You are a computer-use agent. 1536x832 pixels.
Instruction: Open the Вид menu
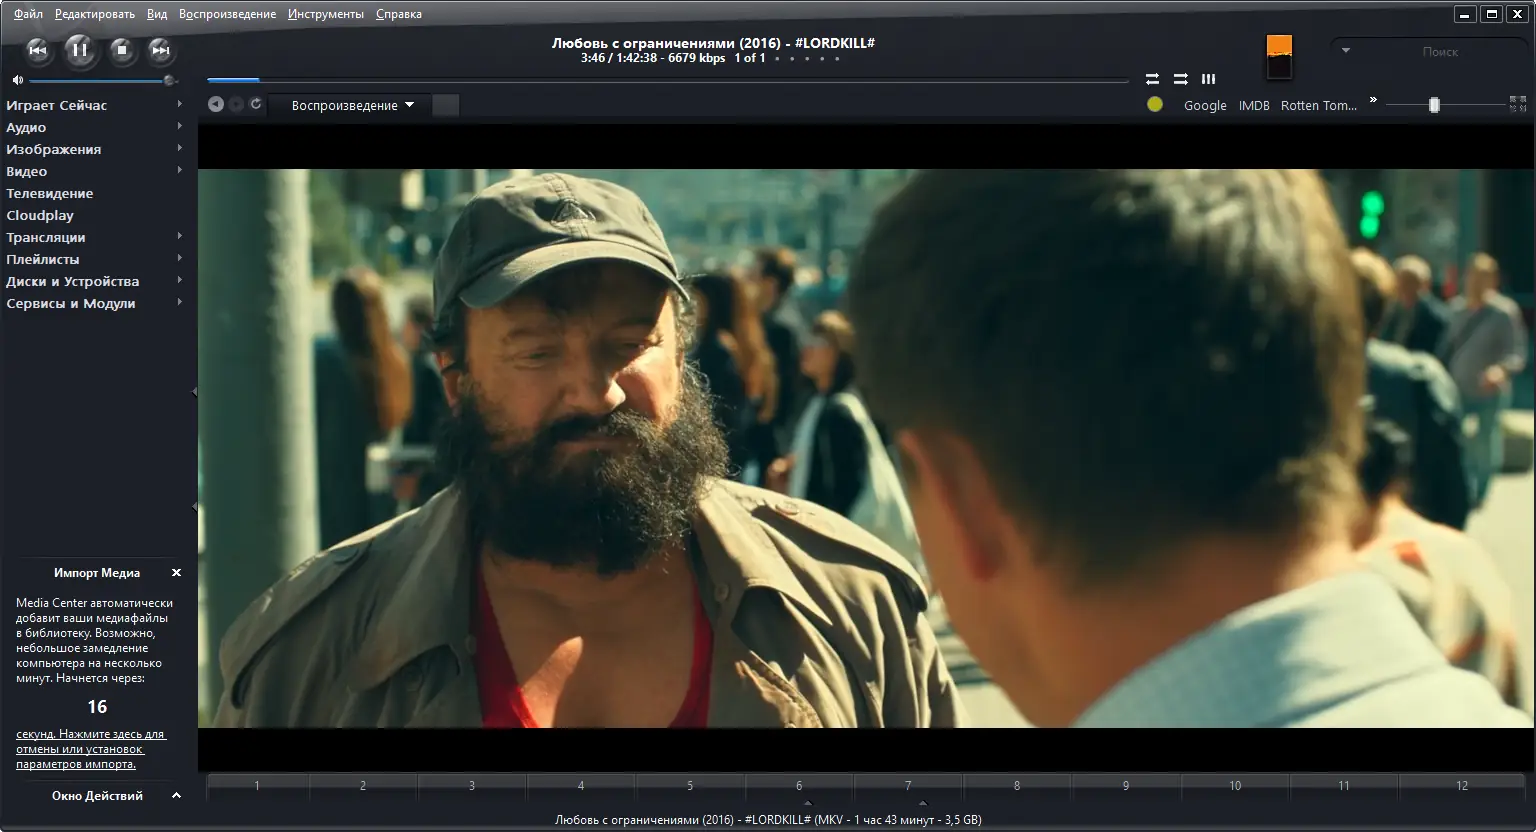pyautogui.click(x=157, y=14)
